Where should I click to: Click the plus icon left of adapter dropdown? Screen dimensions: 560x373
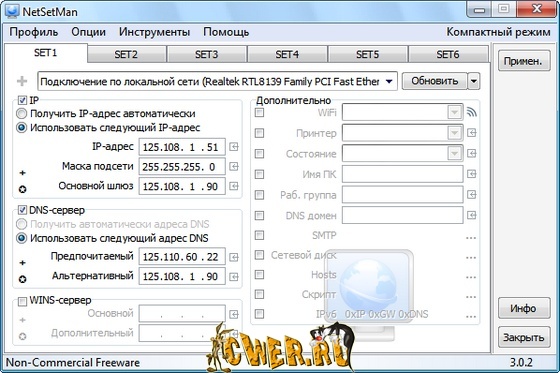click(x=22, y=81)
